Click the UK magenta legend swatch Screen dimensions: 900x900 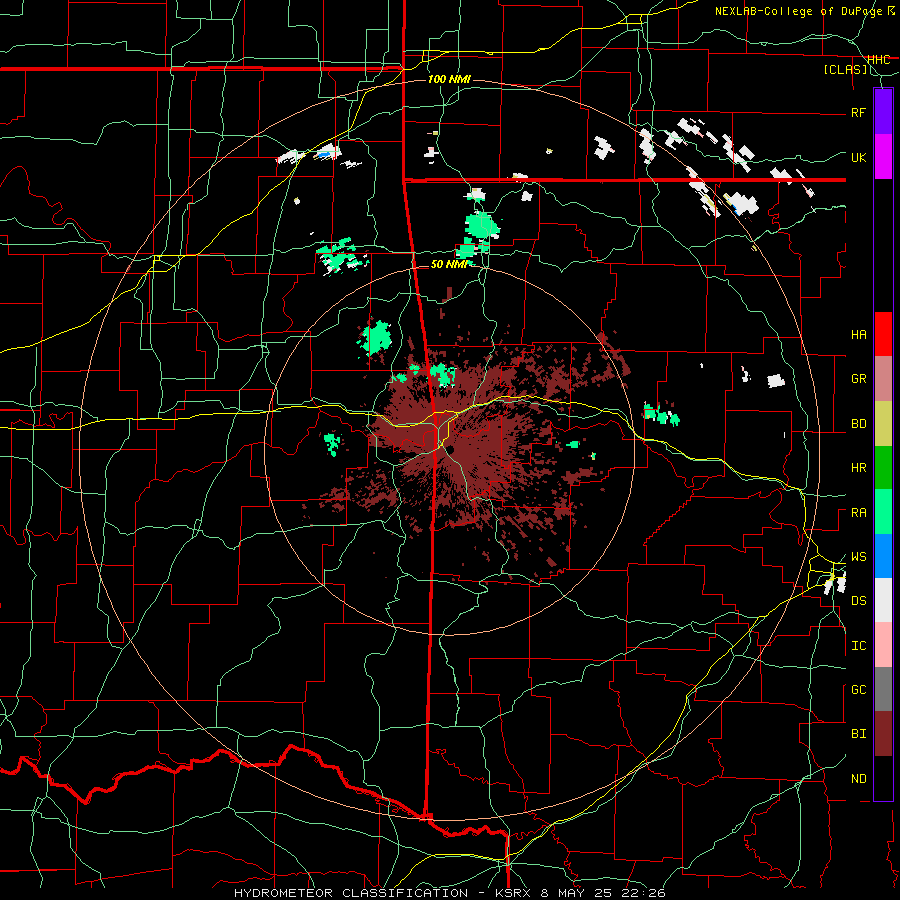click(x=883, y=157)
